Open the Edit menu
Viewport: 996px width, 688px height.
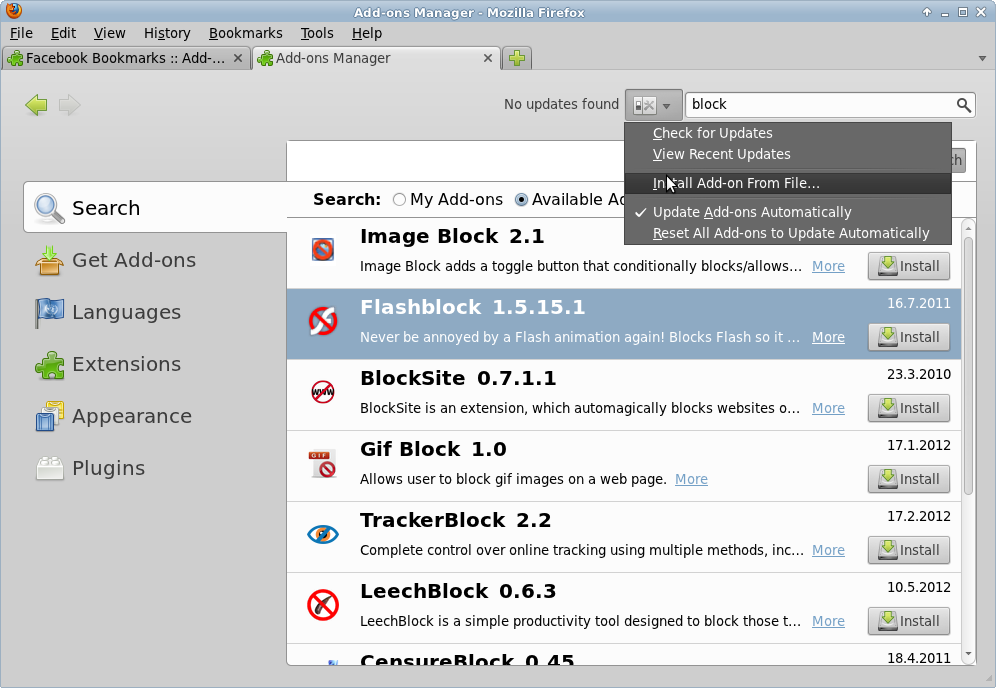[x=63, y=33]
